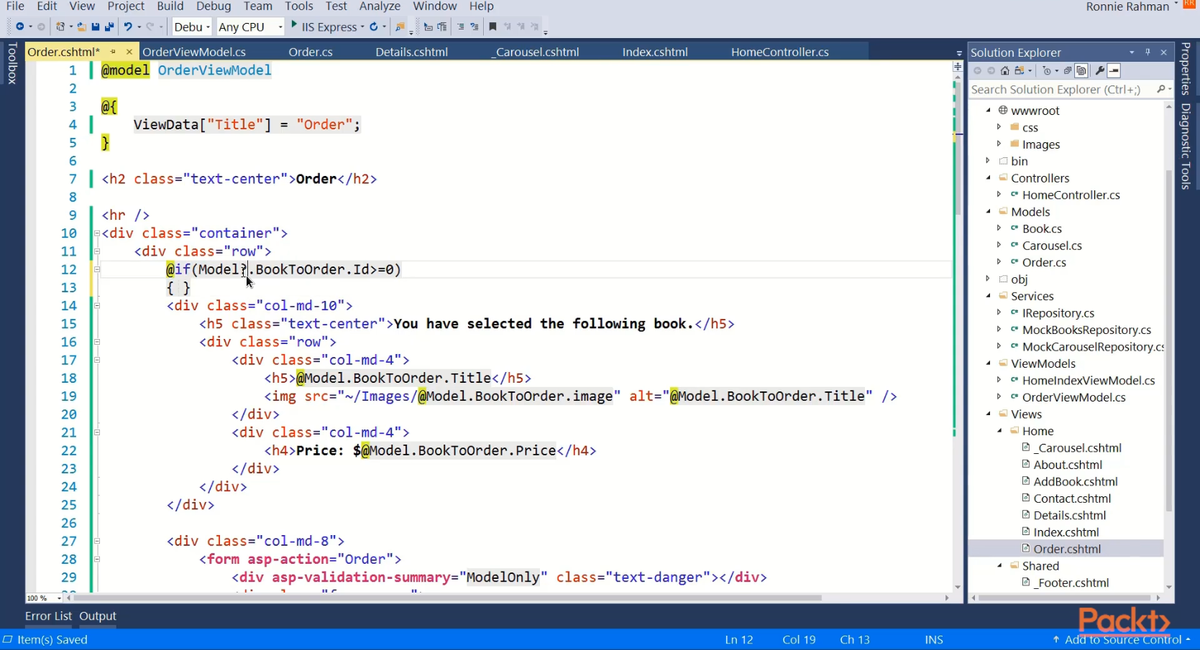Toggle pin on the Order.cshtml tab
This screenshot has height=650, width=1200.
[113, 52]
